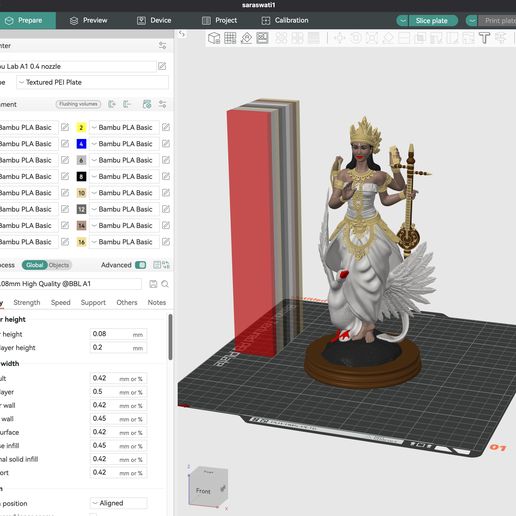Edit preset for filament 4
Screen dimensions: 516x516
(166, 144)
